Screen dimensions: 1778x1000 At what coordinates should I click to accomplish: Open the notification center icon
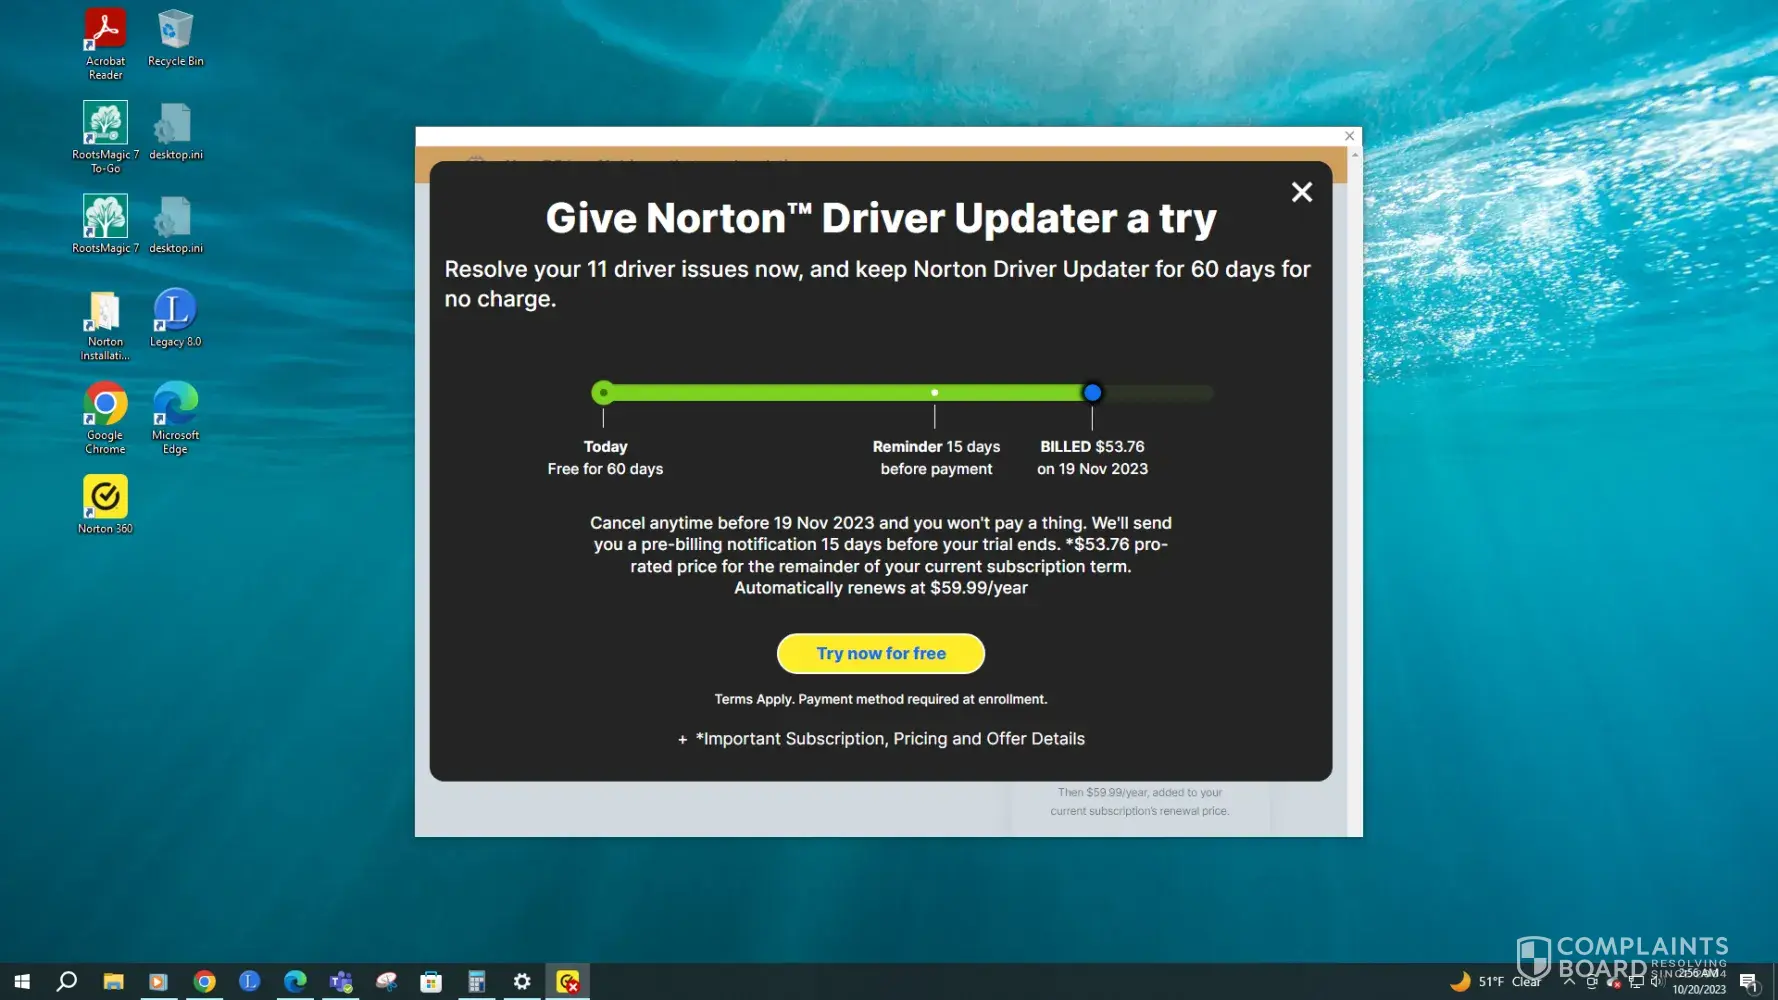coord(1748,982)
